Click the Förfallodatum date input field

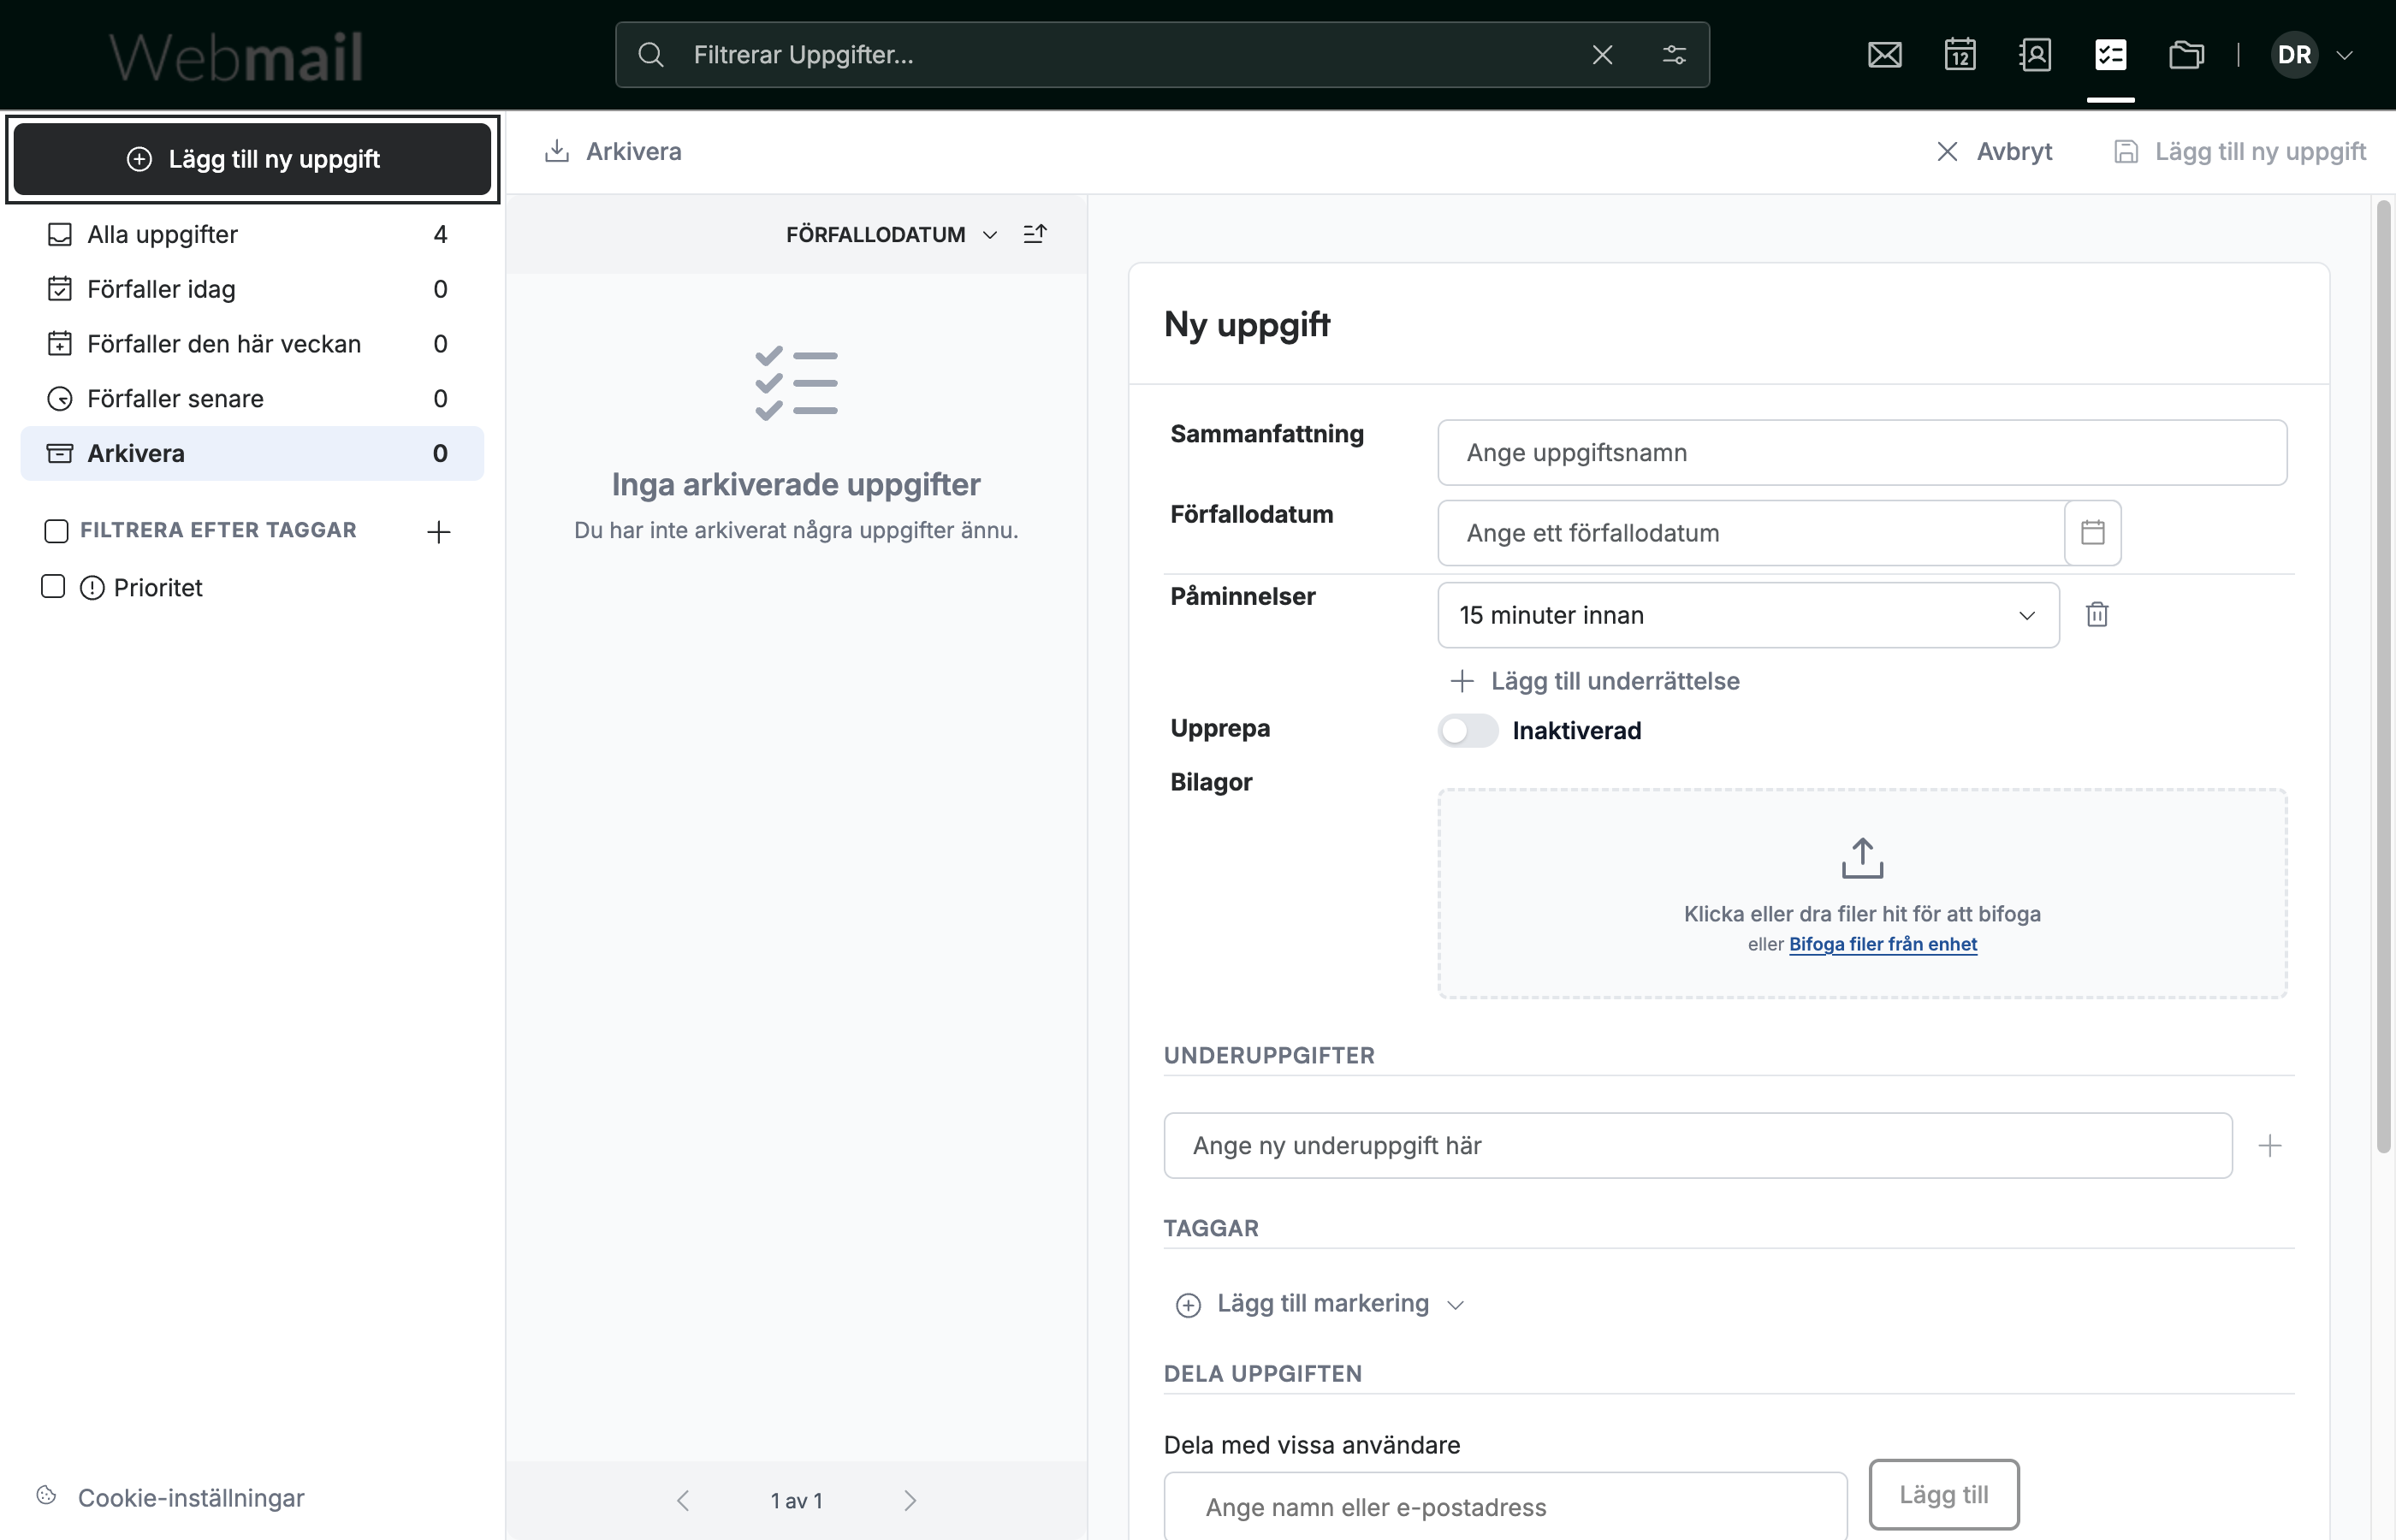coord(1751,533)
